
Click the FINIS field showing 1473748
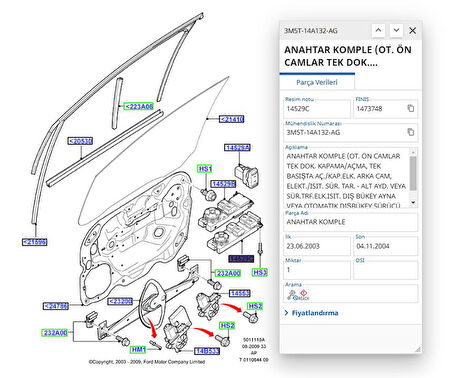[x=385, y=109]
